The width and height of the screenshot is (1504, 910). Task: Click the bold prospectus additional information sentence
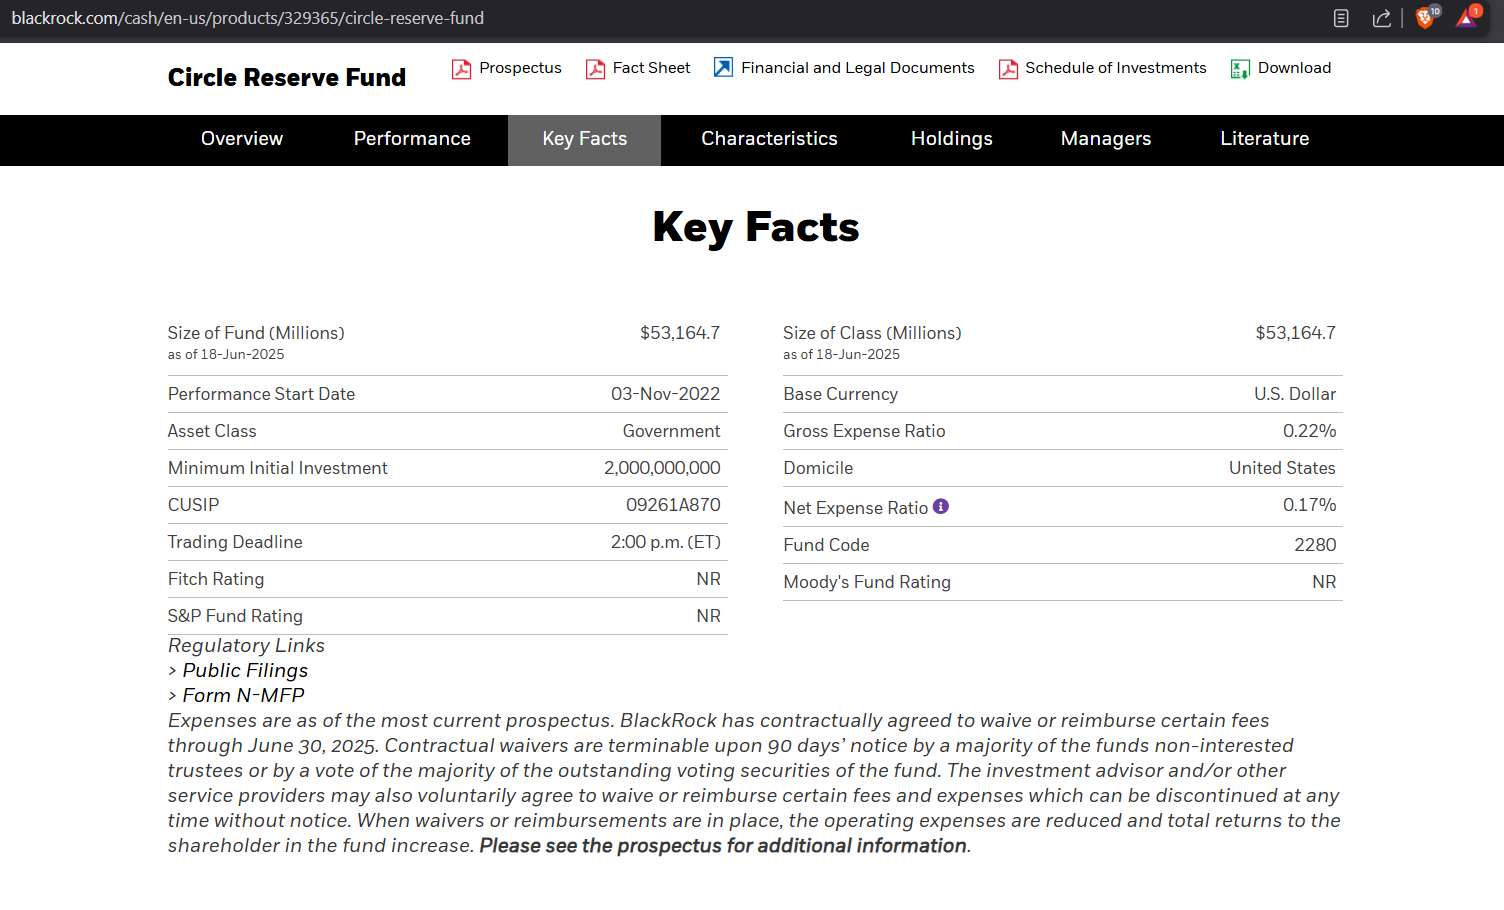[x=723, y=846]
